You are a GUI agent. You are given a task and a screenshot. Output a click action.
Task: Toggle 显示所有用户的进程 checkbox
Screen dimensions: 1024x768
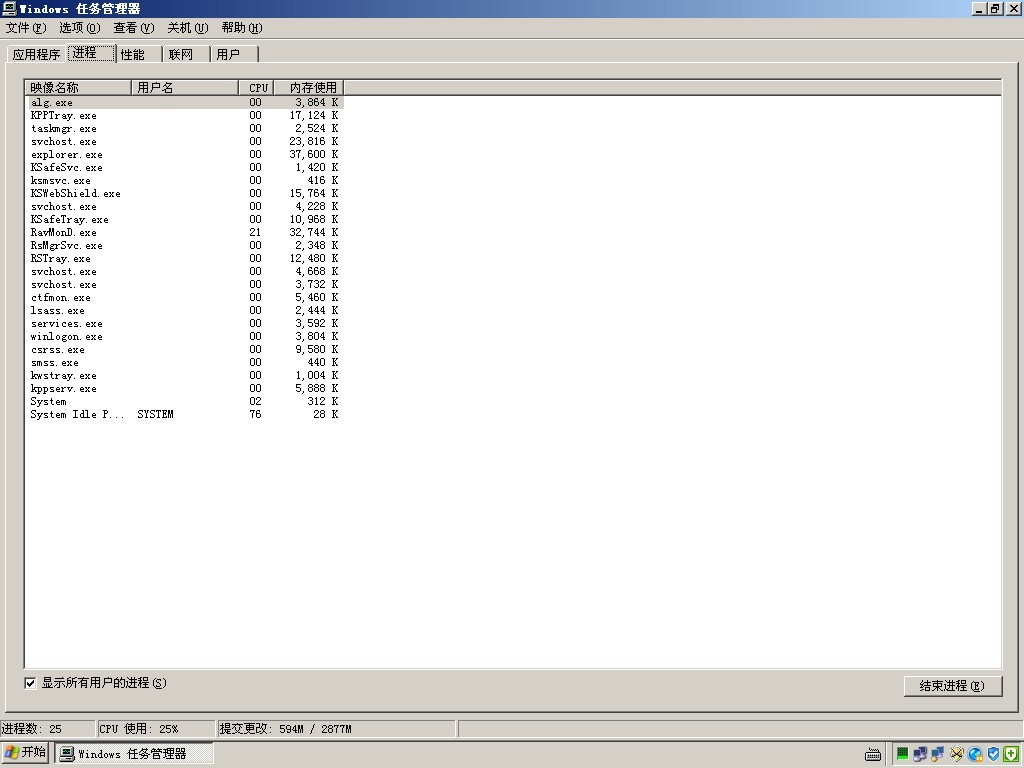click(x=30, y=683)
